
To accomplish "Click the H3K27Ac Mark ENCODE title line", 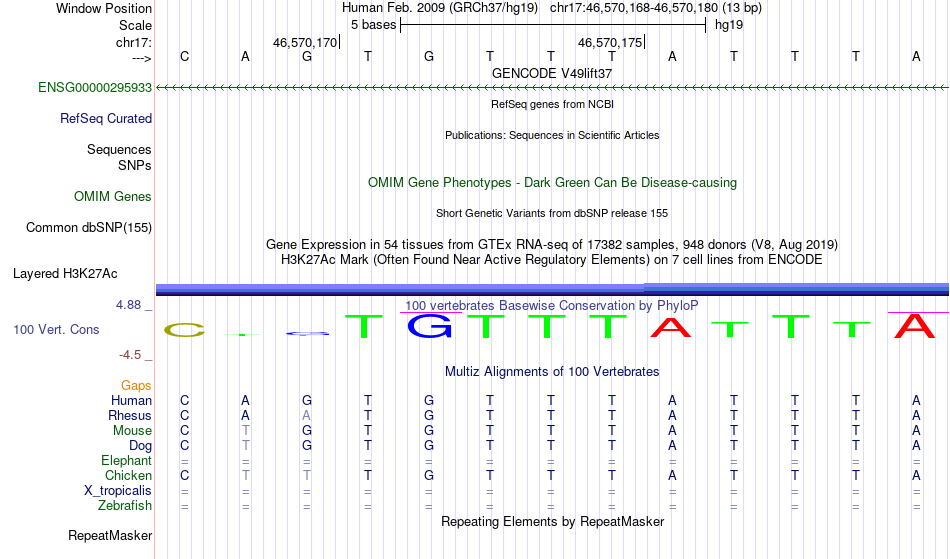I will click(552, 260).
